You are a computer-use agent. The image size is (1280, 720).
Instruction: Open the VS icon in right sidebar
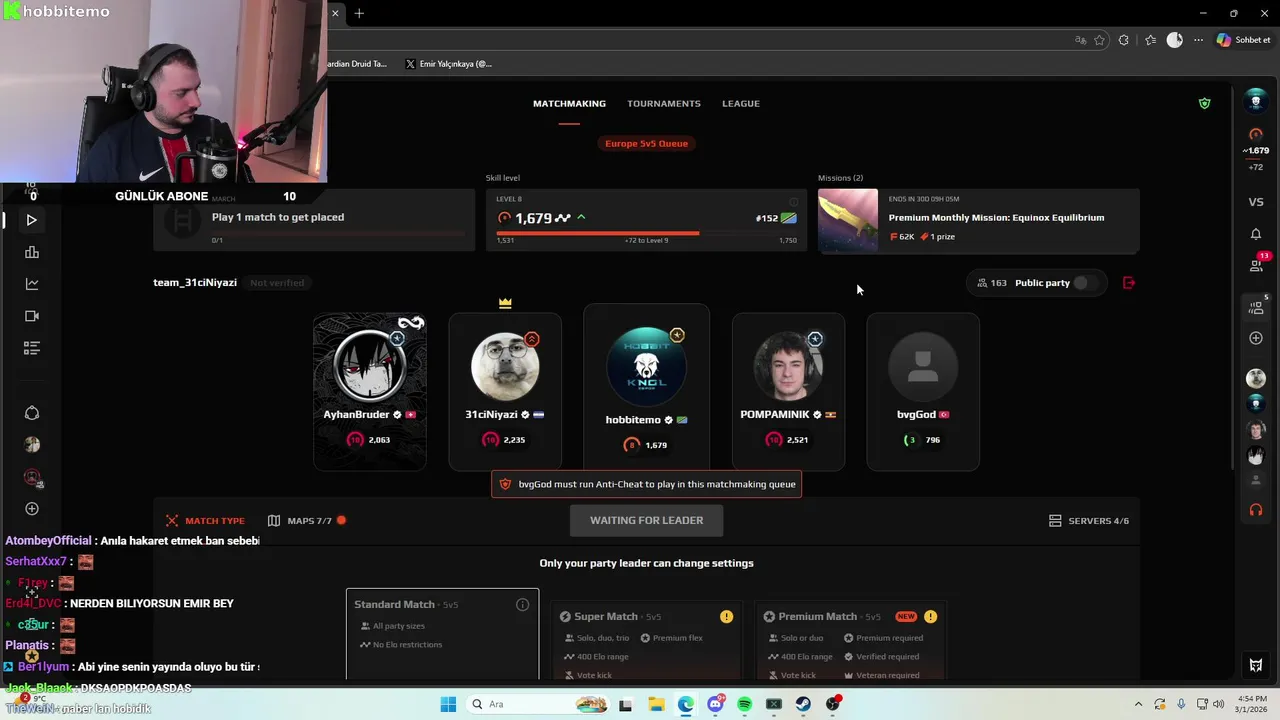1256,202
